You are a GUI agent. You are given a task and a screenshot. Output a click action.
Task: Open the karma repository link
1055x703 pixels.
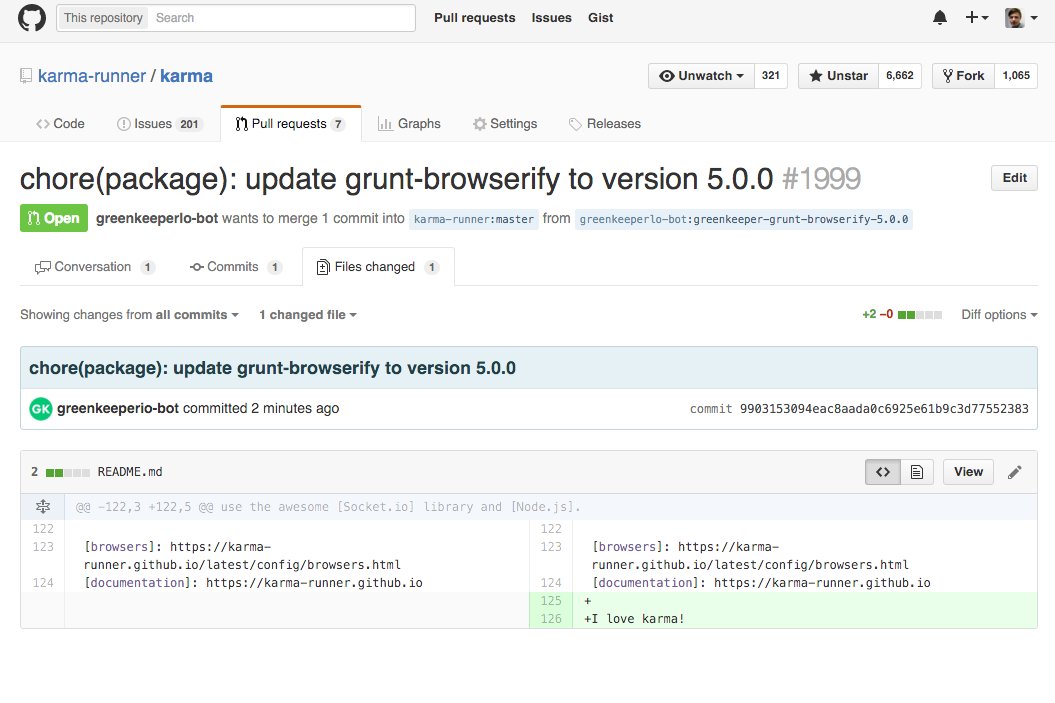coord(186,76)
